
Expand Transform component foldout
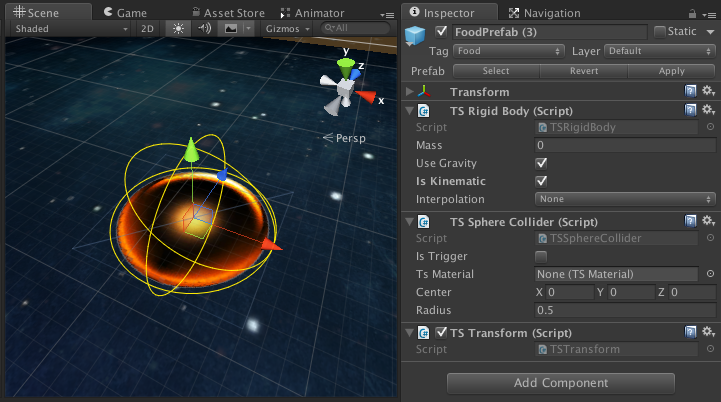tap(409, 92)
